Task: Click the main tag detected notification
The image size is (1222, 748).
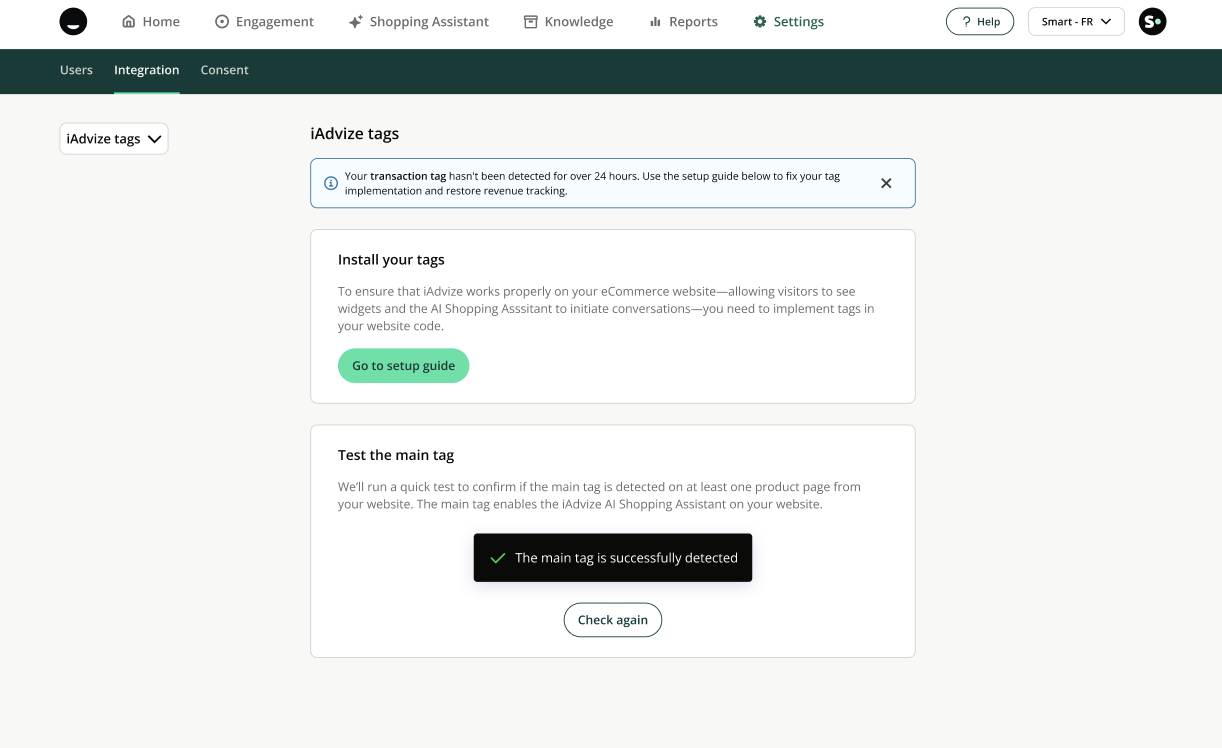Action: (x=613, y=558)
